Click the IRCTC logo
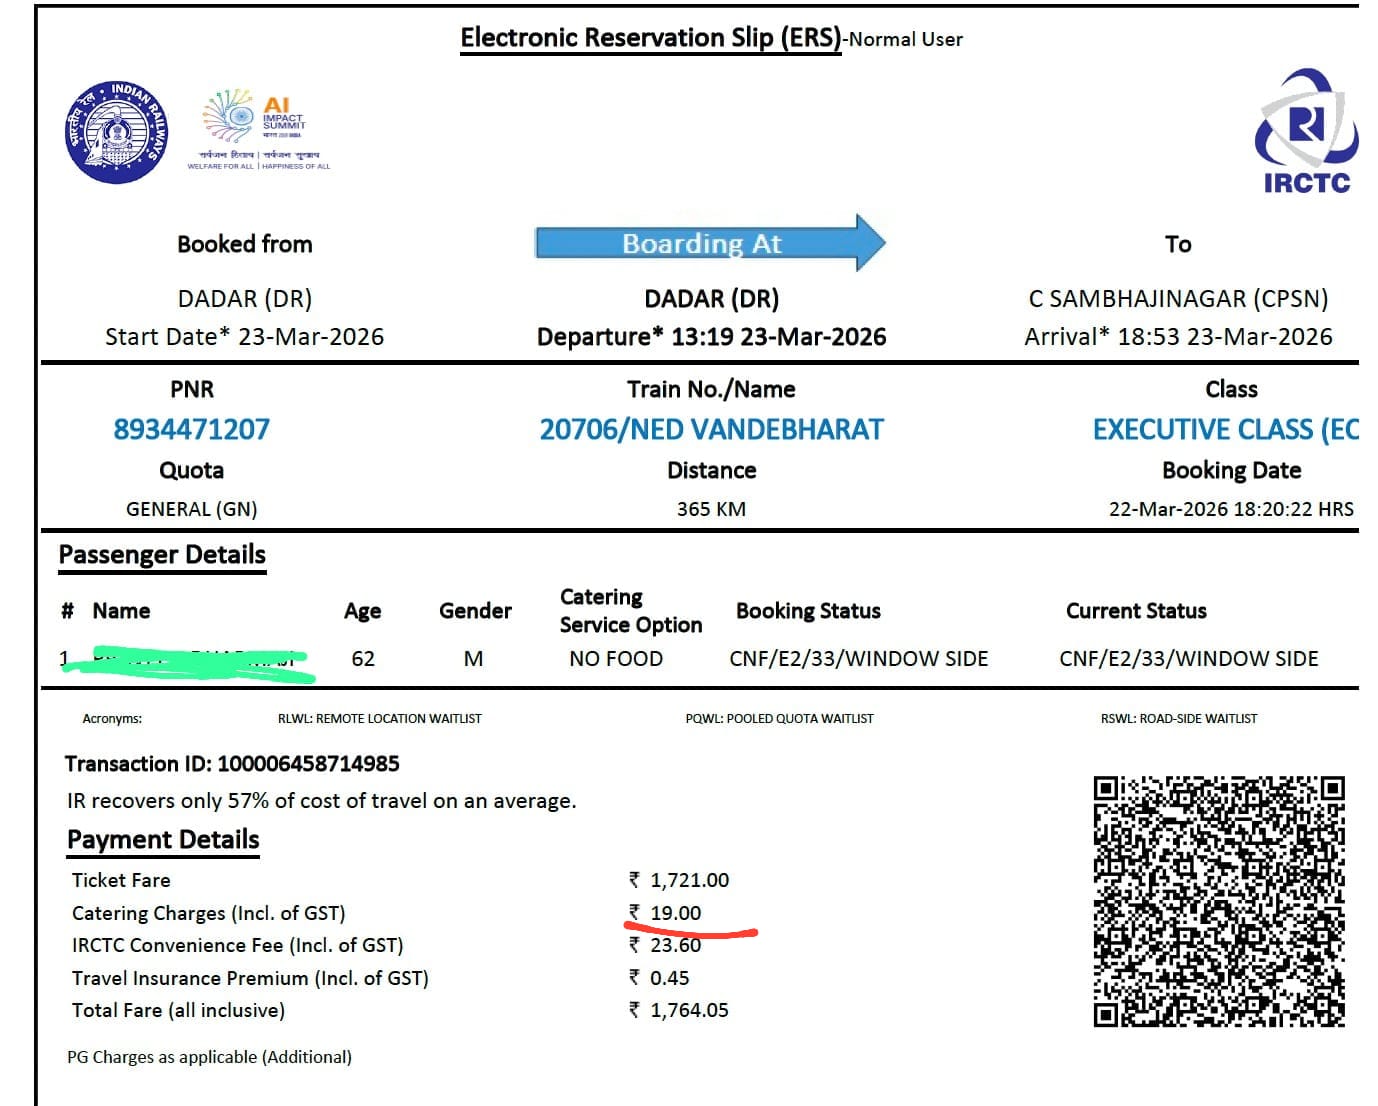This screenshot has width=1378, height=1106. [x=1306, y=132]
